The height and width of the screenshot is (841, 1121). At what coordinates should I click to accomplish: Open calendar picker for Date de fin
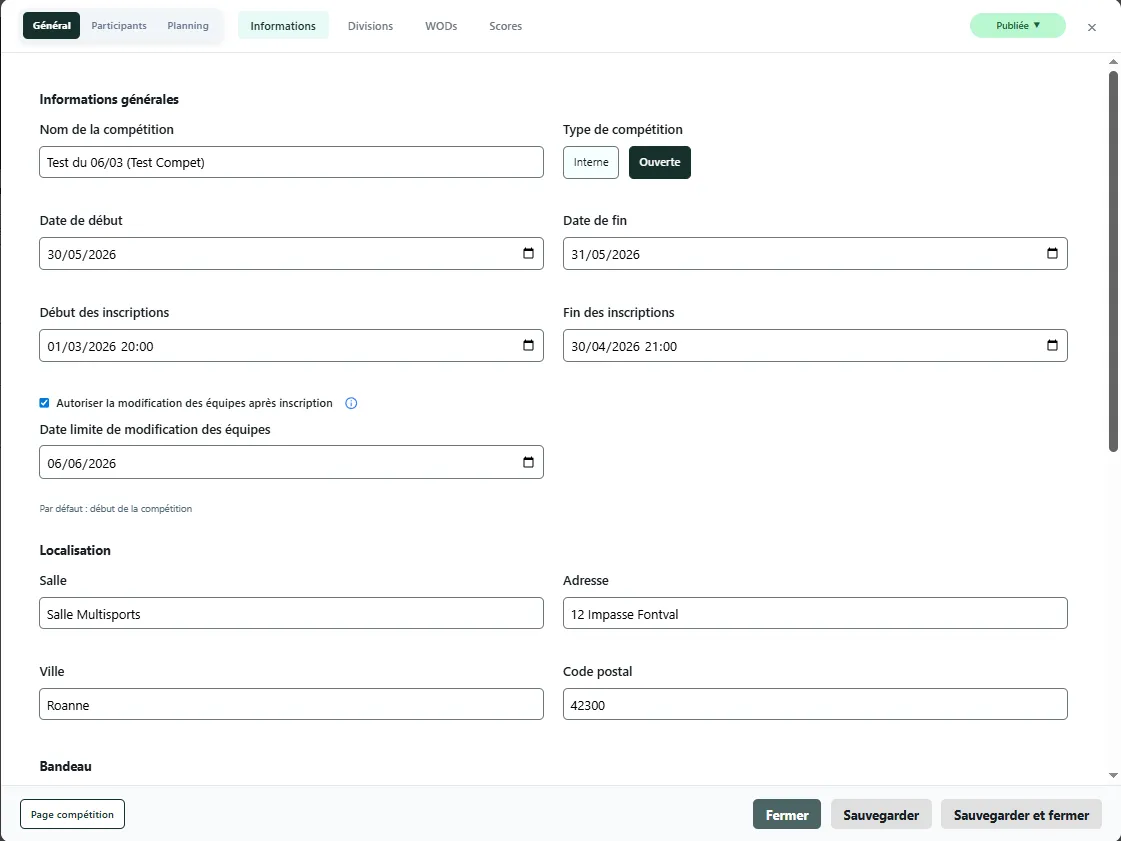pos(1052,254)
